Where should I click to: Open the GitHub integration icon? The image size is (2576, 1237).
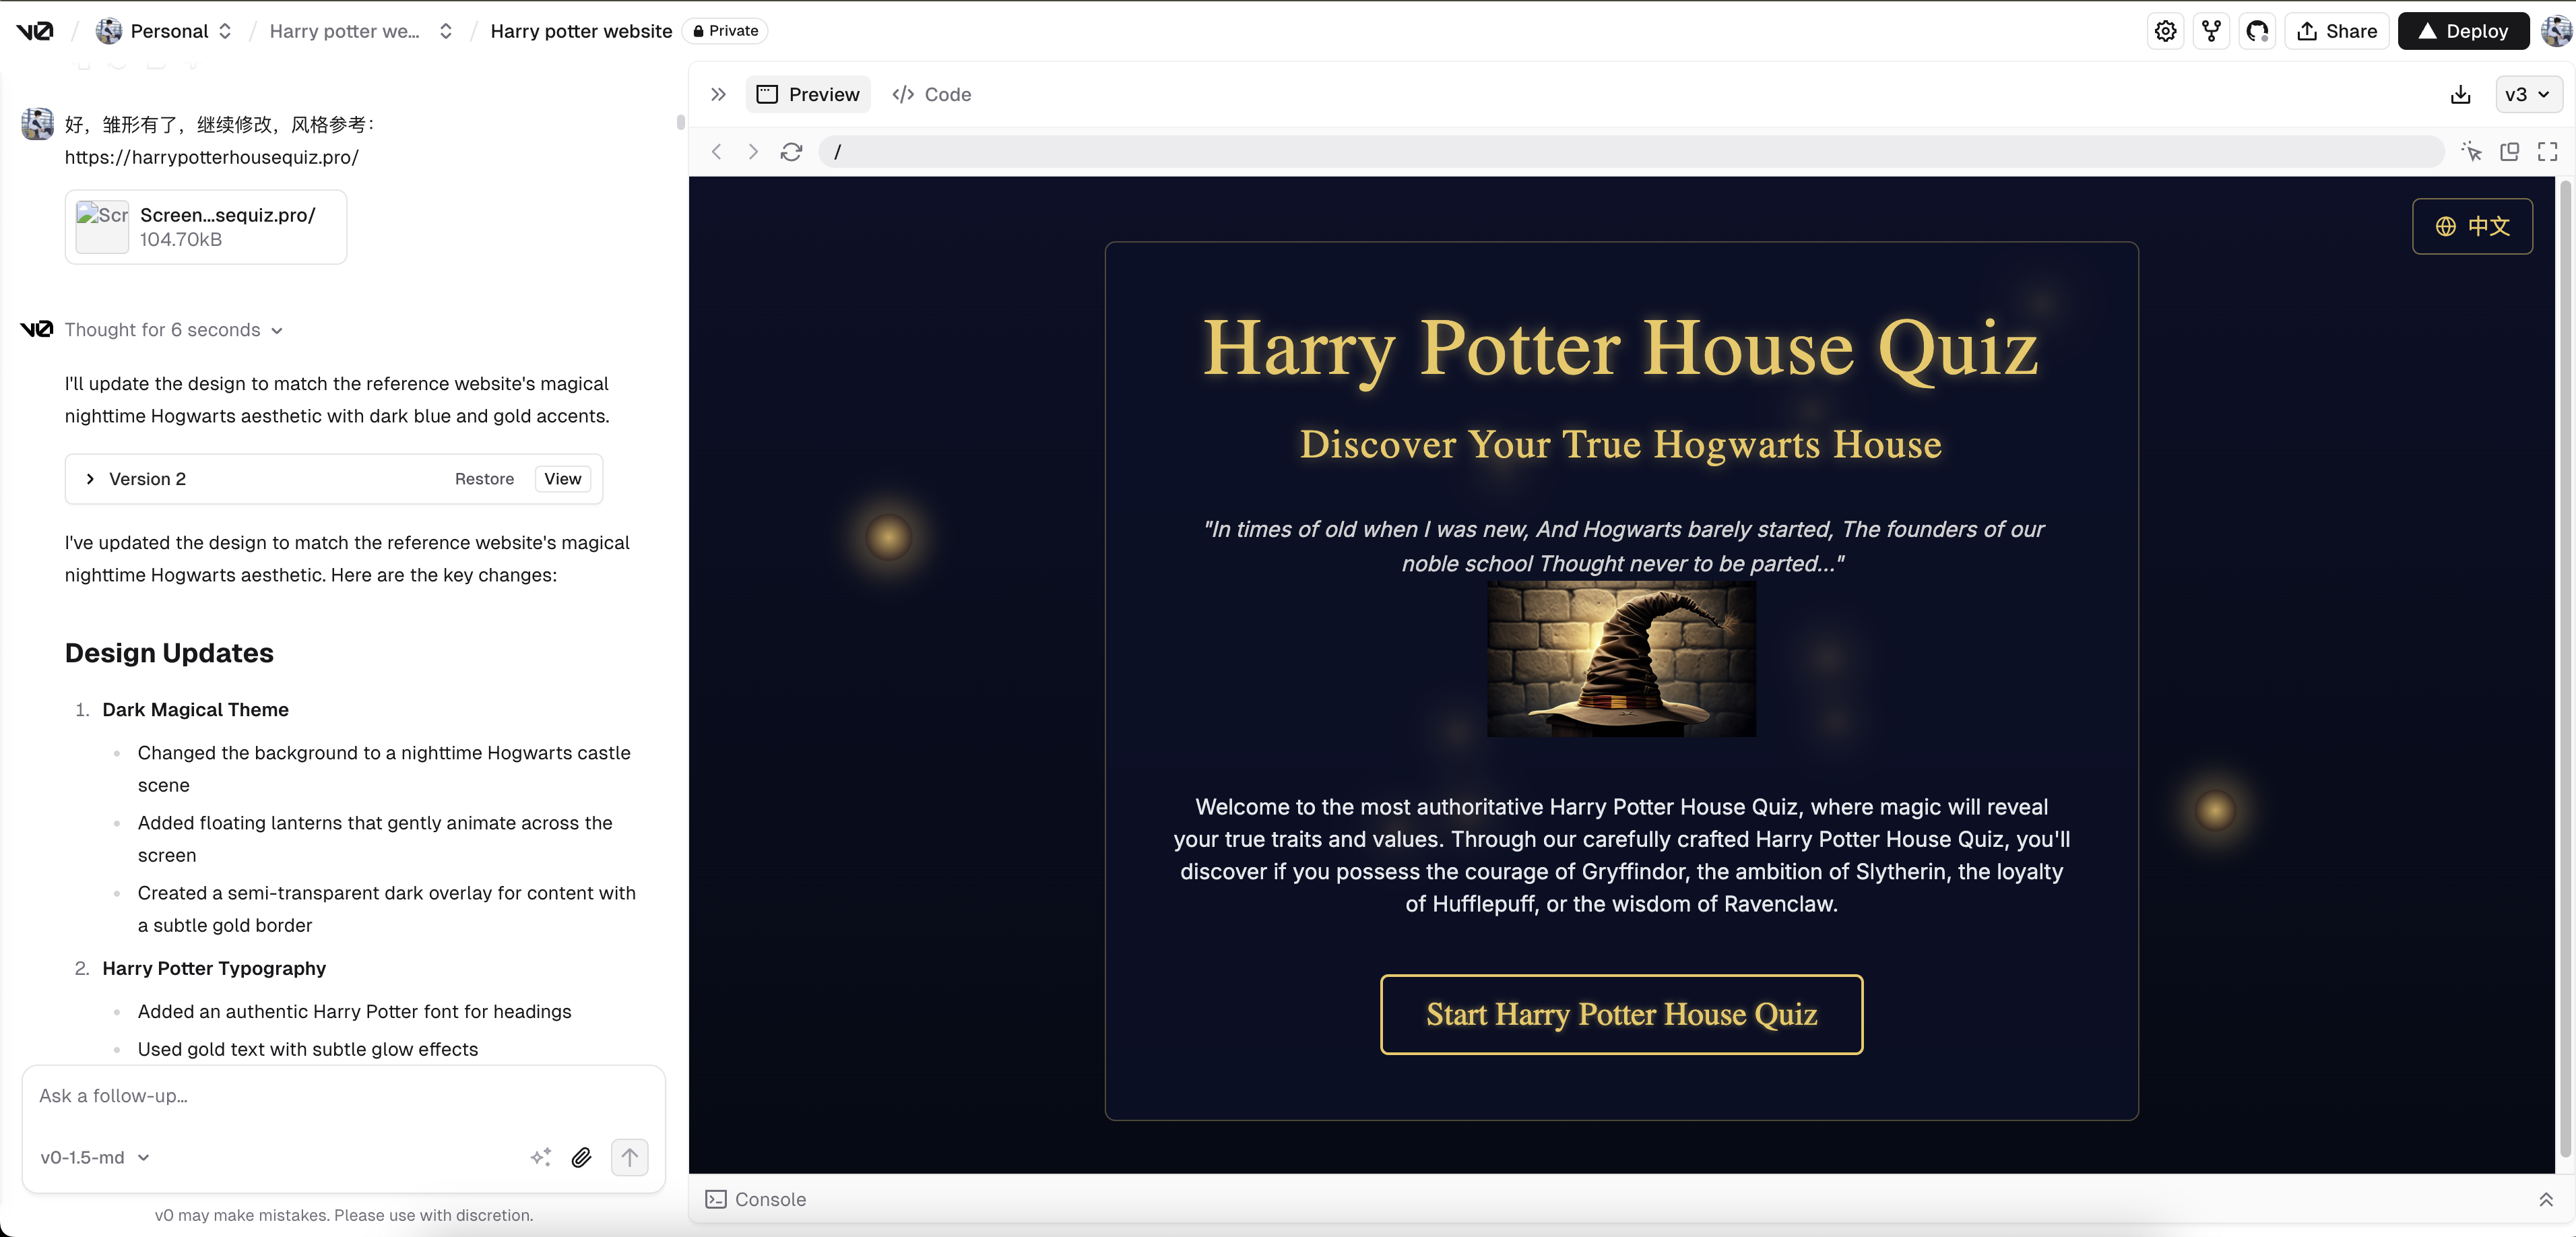pyautogui.click(x=2257, y=31)
